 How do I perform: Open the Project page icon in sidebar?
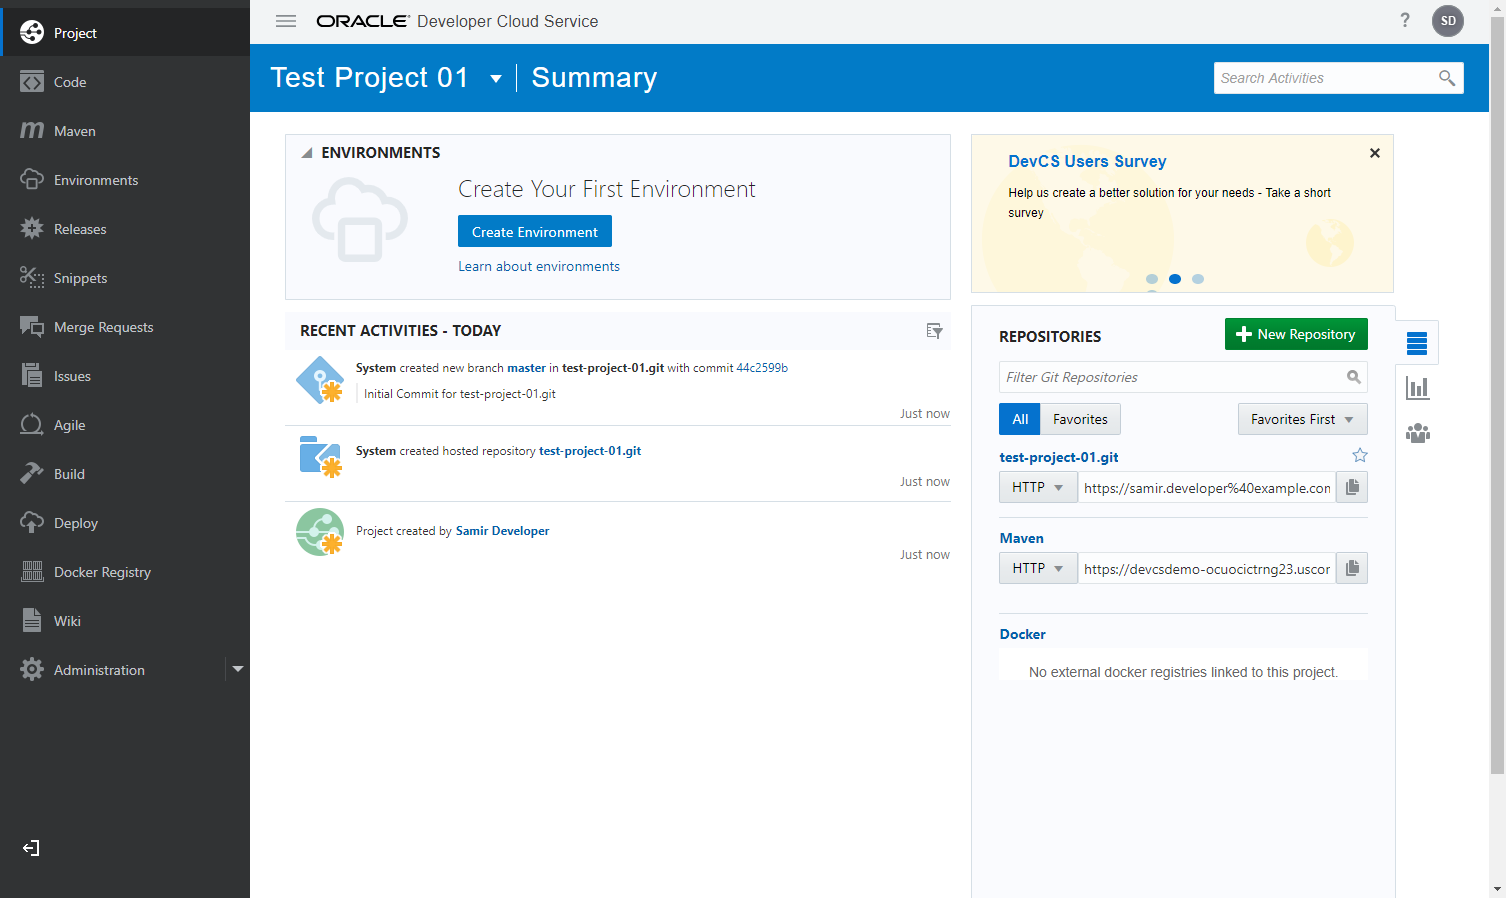coord(32,33)
